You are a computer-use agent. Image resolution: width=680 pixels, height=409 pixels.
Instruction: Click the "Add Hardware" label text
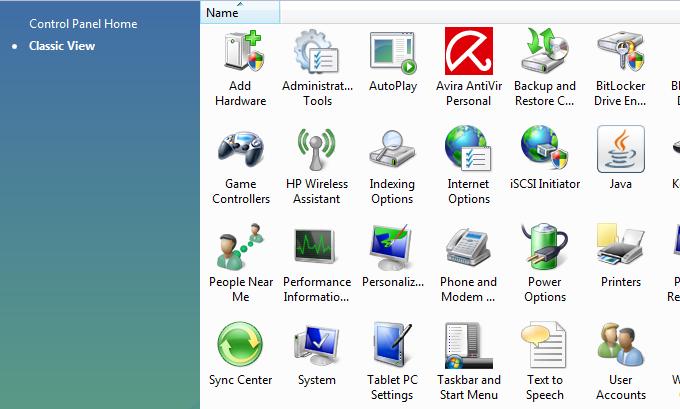coord(241,93)
